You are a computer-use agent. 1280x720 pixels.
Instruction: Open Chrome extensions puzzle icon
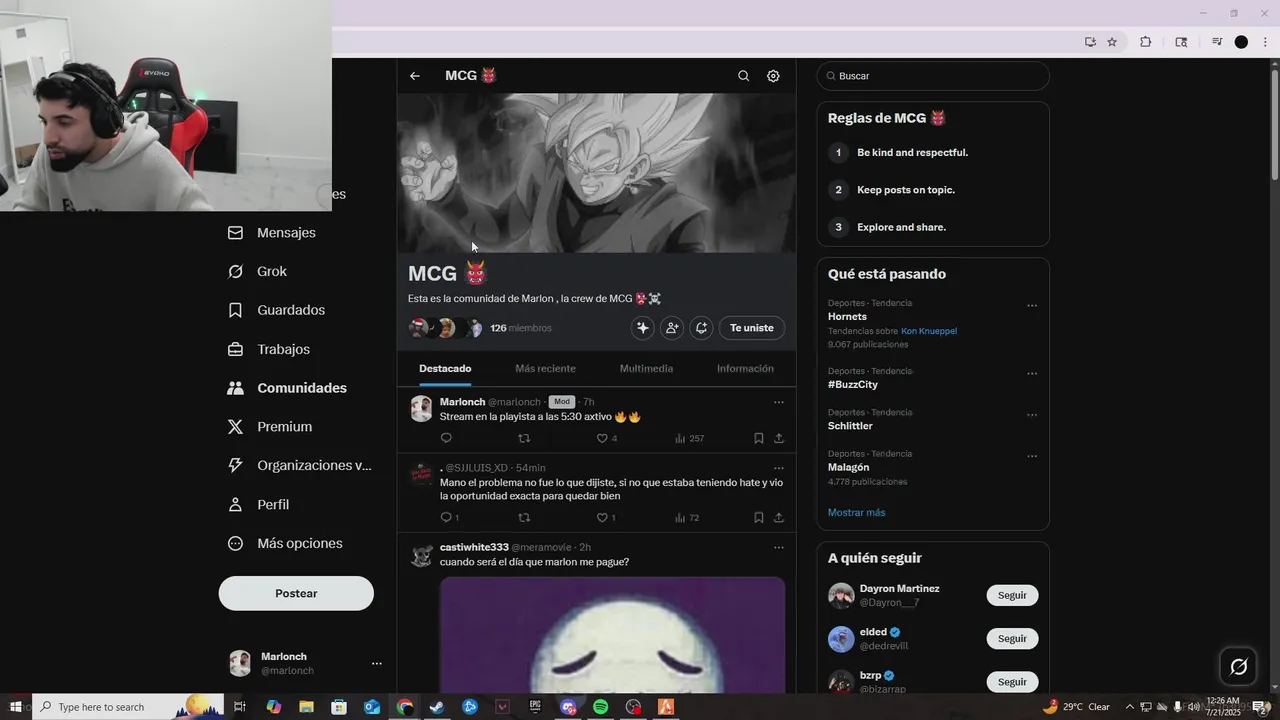[x=1146, y=42]
